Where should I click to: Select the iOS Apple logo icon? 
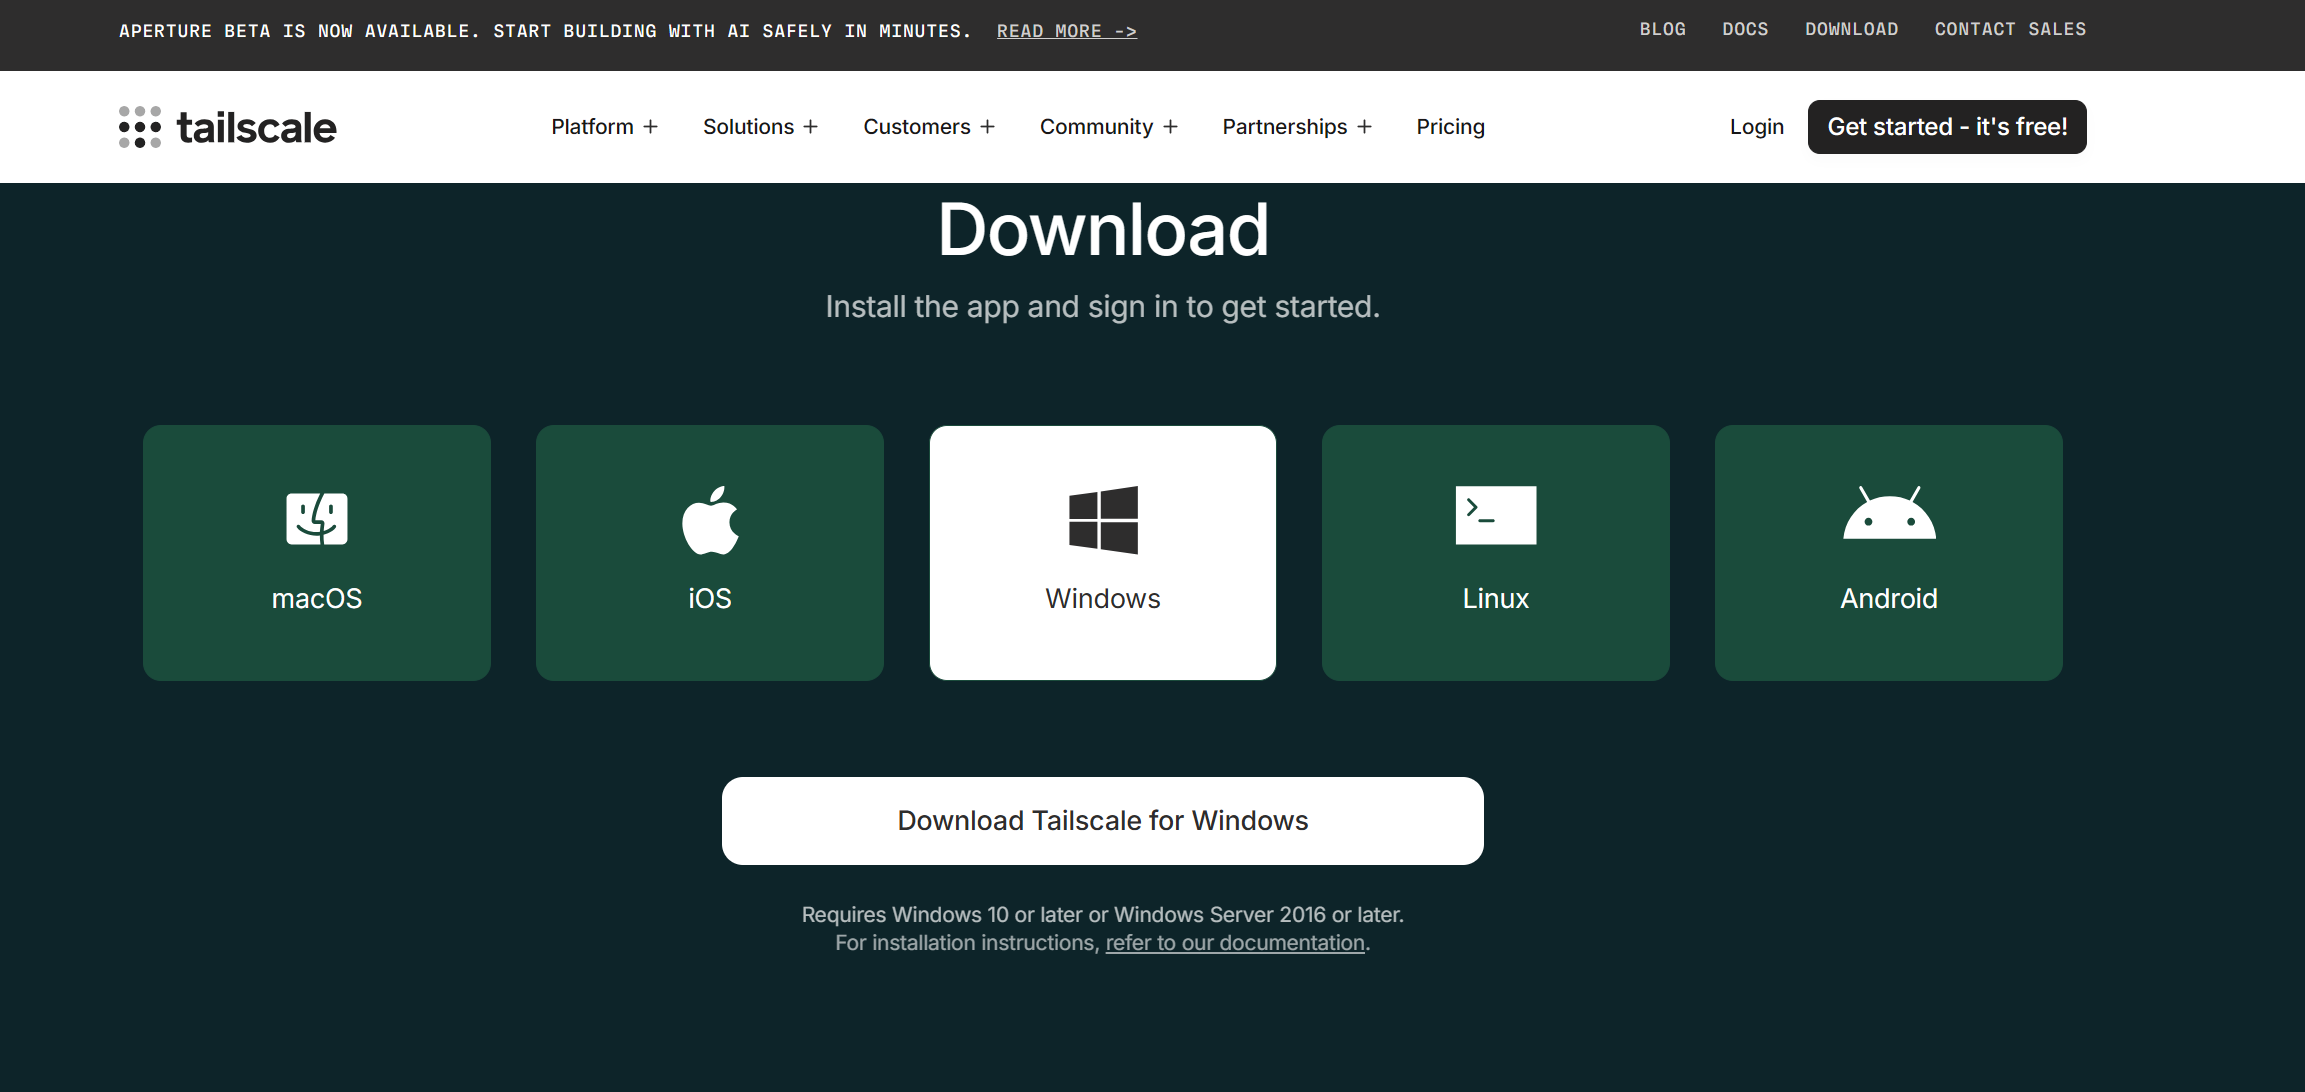coord(710,520)
